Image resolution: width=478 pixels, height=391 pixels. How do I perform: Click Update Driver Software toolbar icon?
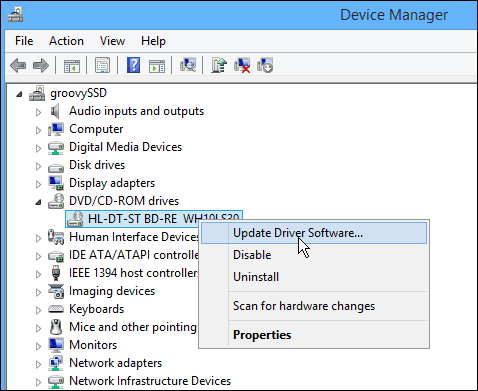coord(219,65)
